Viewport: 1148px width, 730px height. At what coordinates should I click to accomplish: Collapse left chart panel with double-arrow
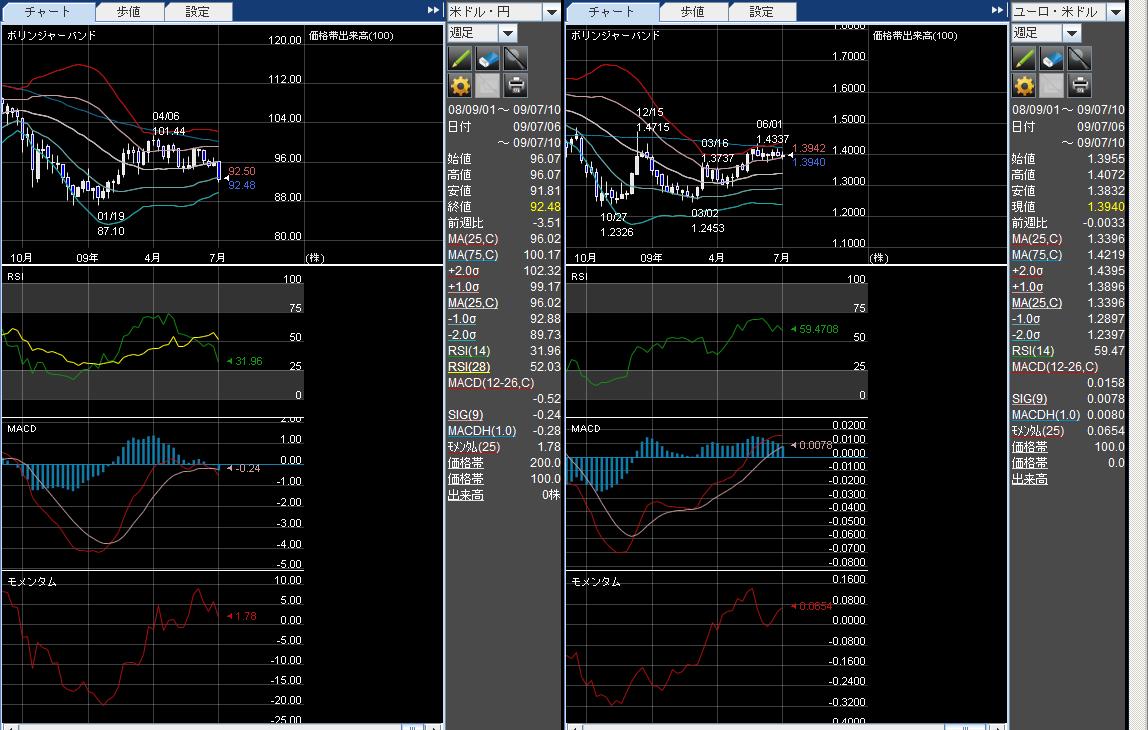tap(434, 11)
